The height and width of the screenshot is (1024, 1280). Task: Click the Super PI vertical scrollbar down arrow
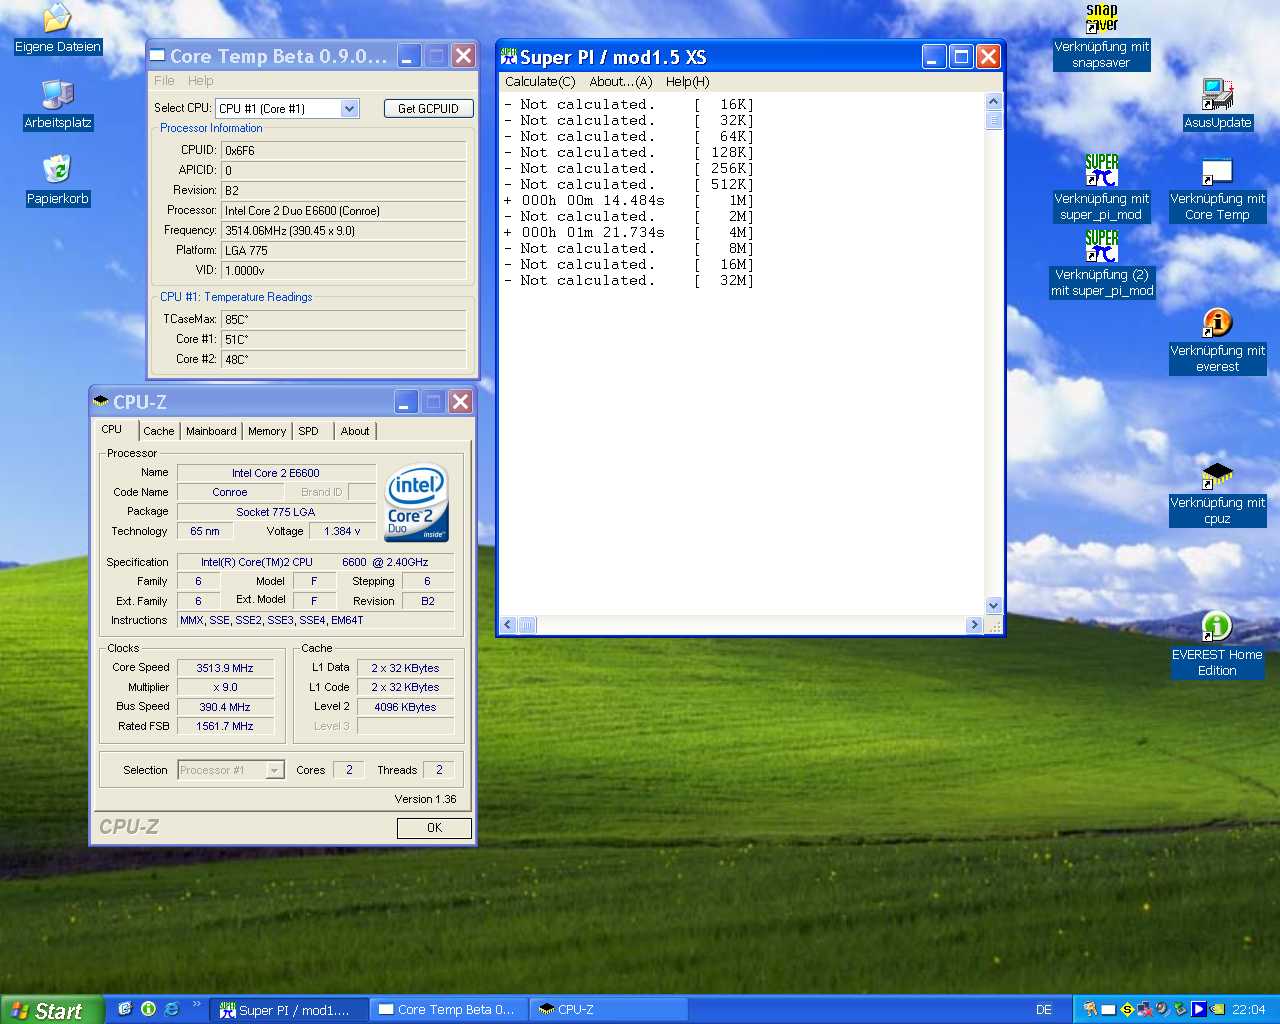pos(993,605)
